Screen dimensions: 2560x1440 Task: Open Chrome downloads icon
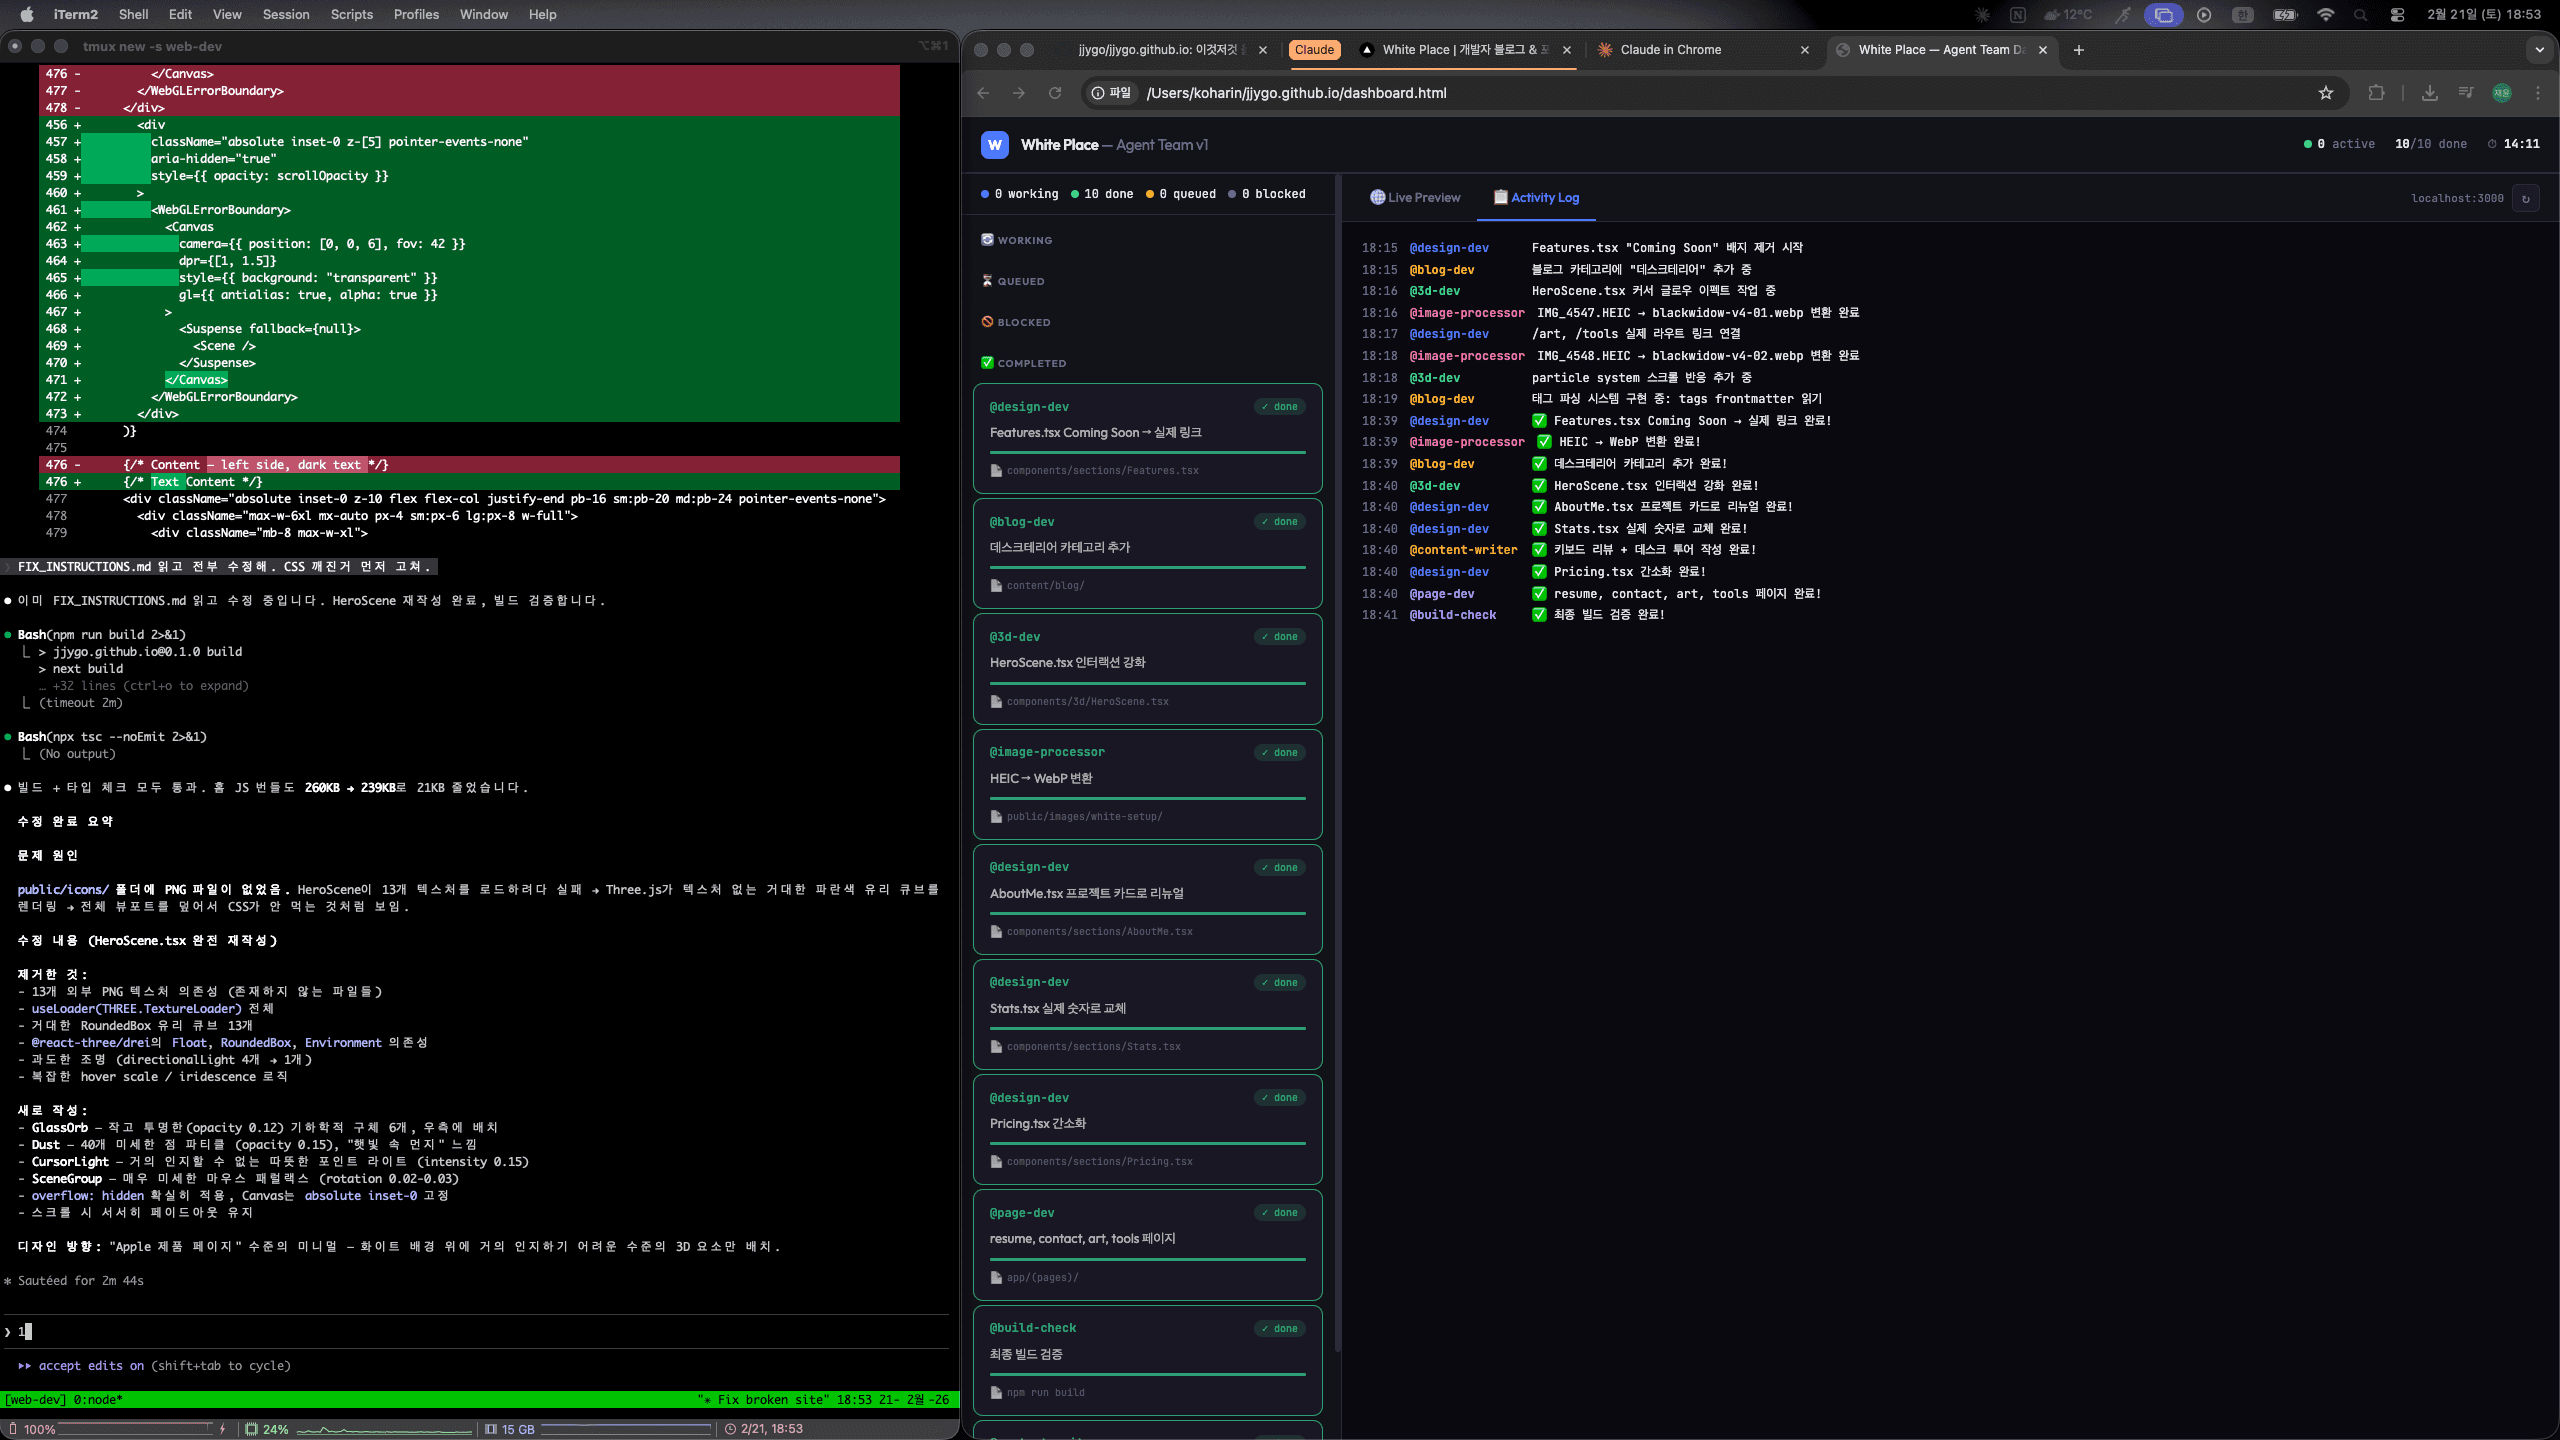(2429, 93)
